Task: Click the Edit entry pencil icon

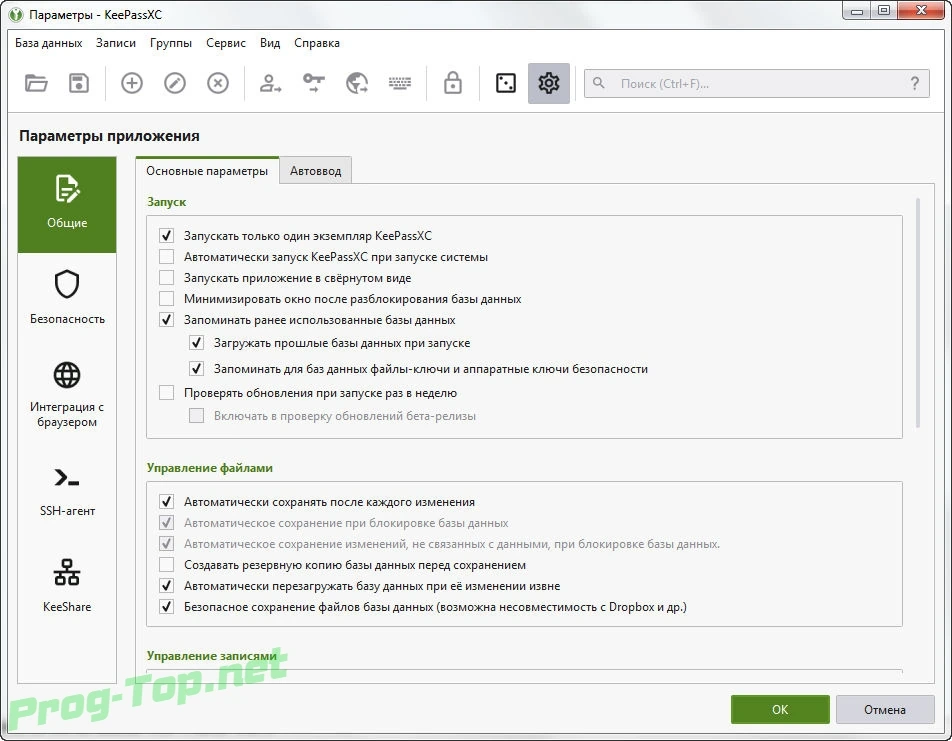Action: pos(175,83)
